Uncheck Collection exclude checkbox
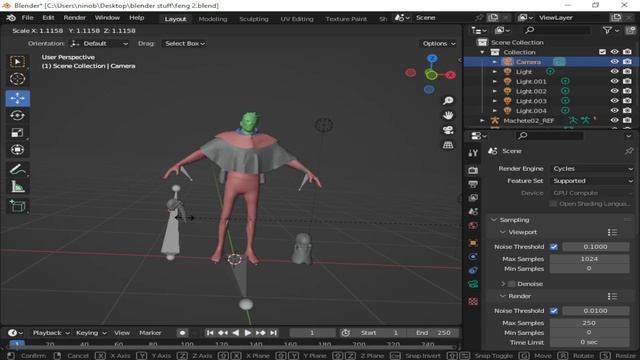The height and width of the screenshot is (360, 640). coord(602,52)
